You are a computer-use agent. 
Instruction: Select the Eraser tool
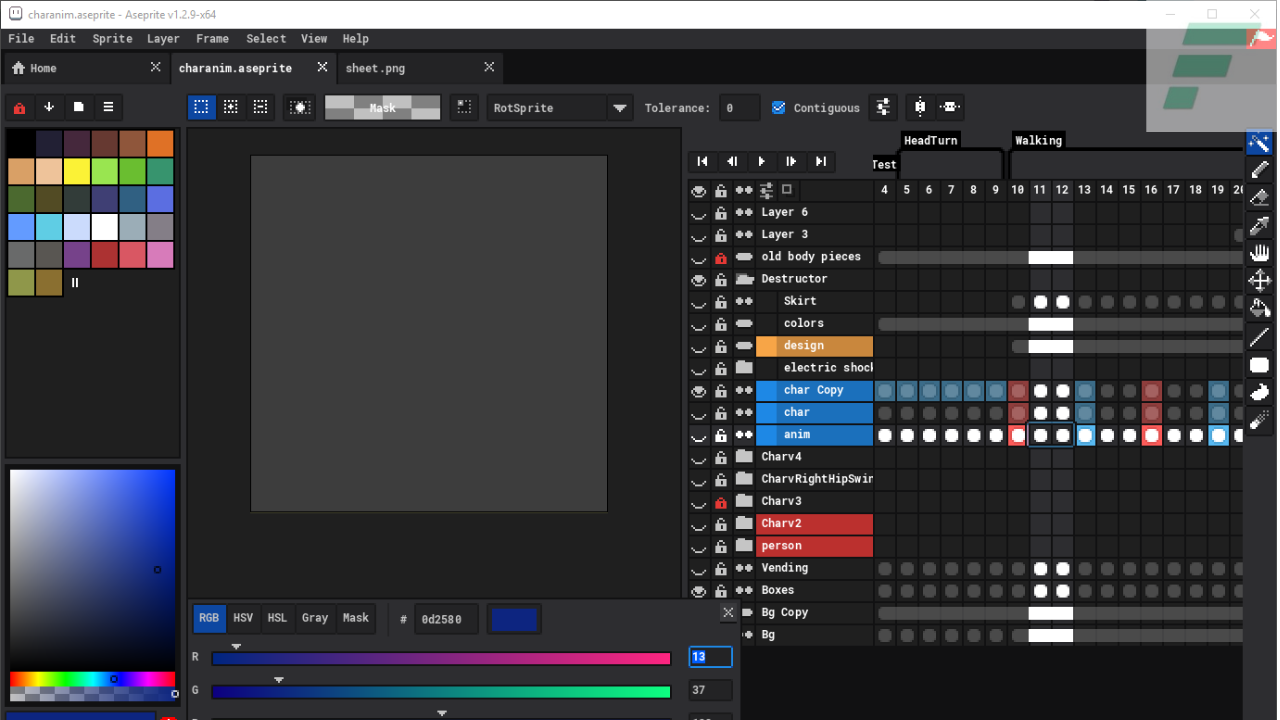coord(1259,198)
